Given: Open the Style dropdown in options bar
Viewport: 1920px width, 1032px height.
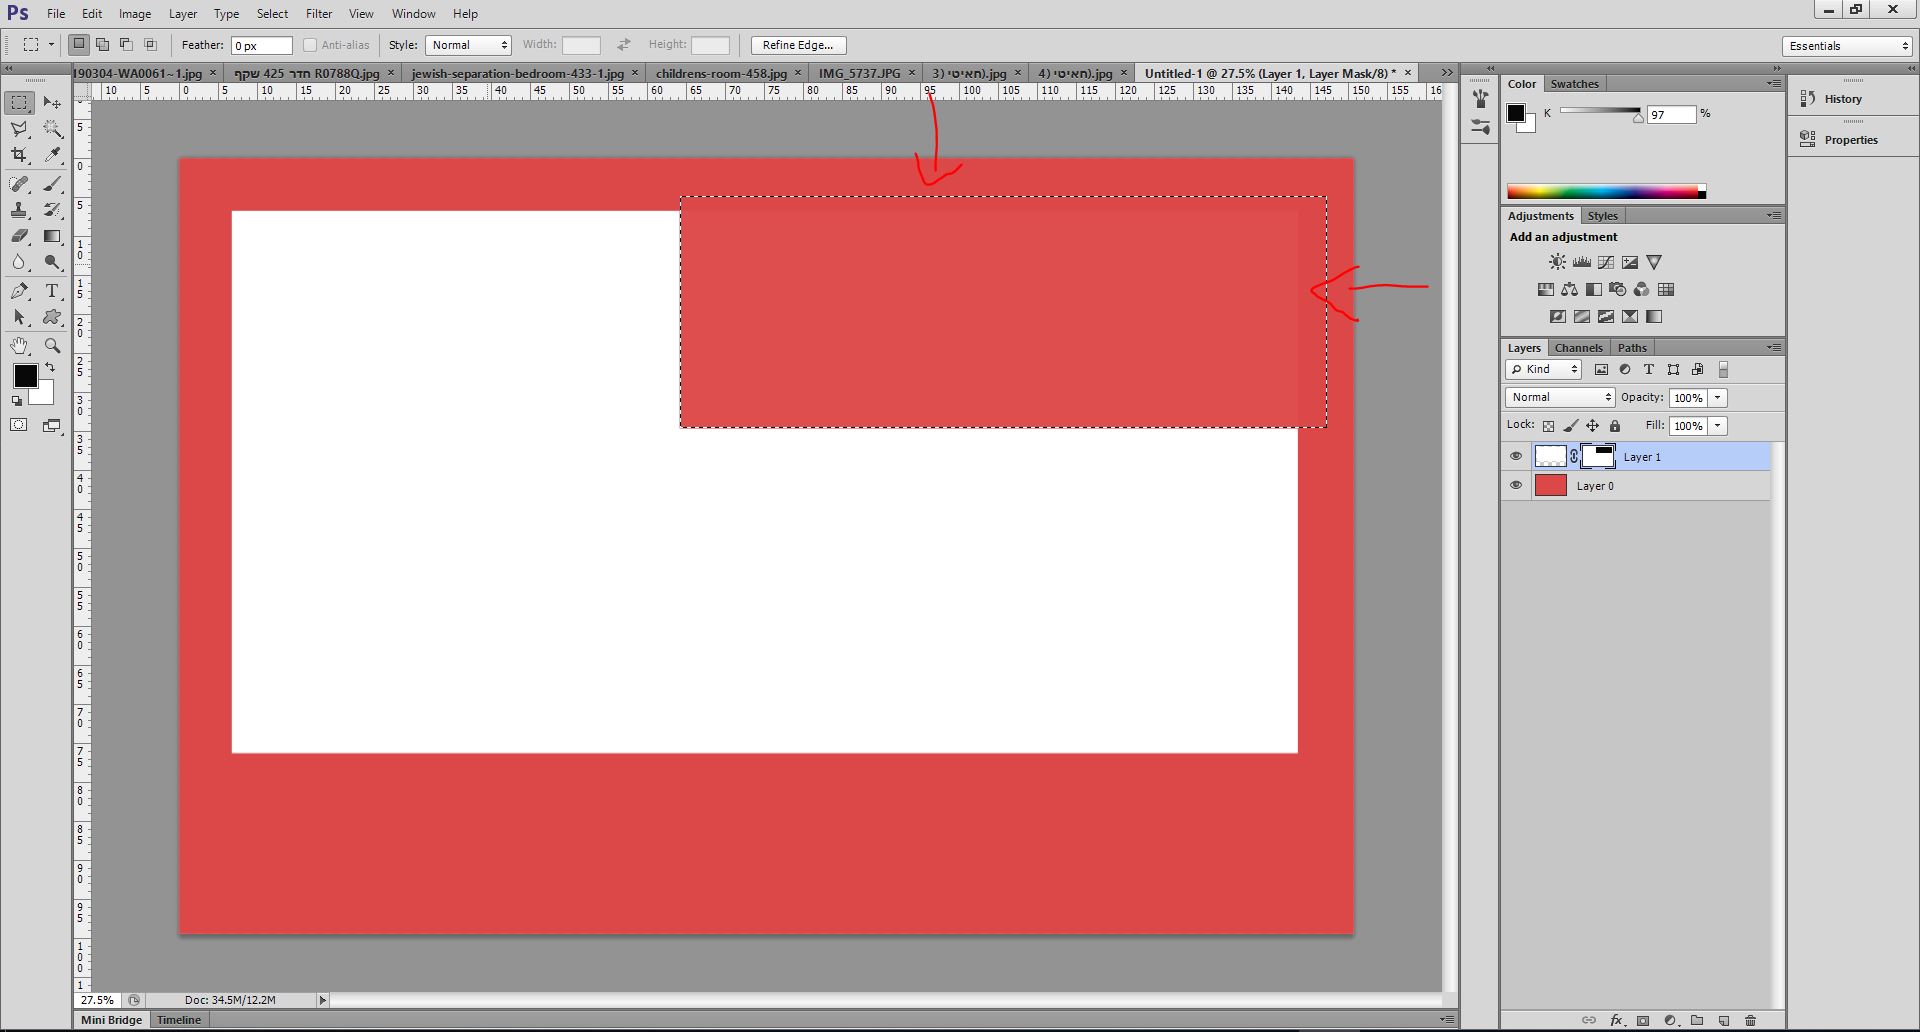Looking at the screenshot, I should click(469, 45).
